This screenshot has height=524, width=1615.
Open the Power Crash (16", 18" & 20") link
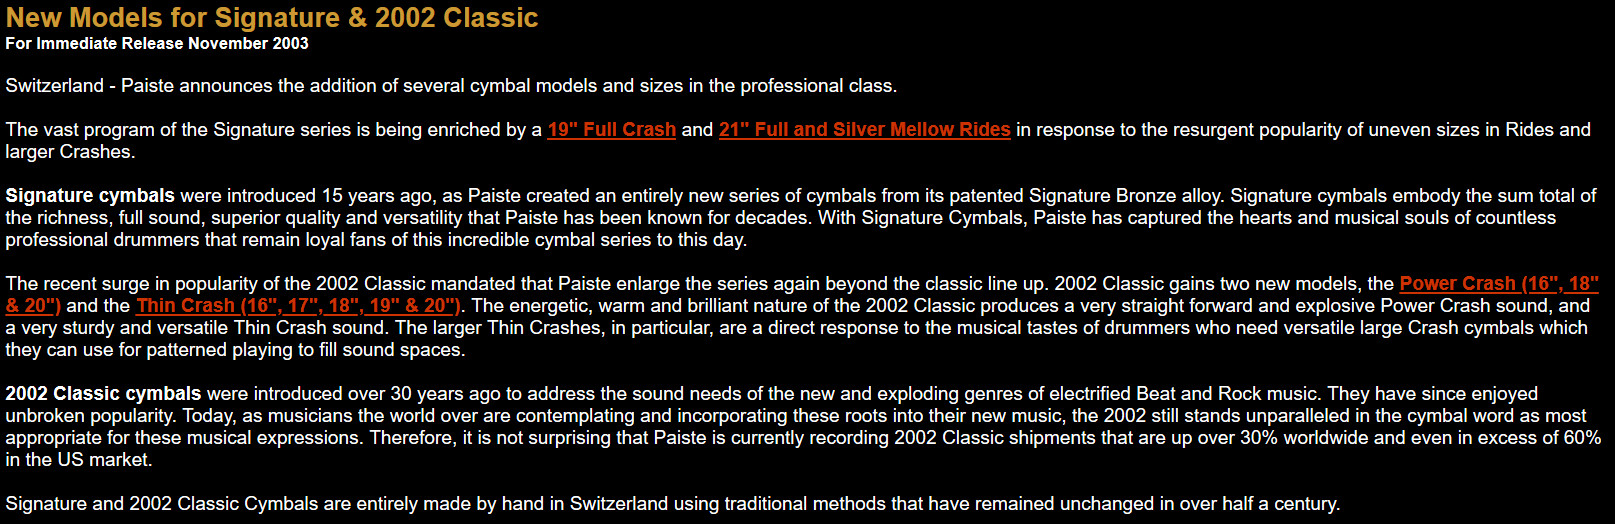pyautogui.click(x=1498, y=284)
